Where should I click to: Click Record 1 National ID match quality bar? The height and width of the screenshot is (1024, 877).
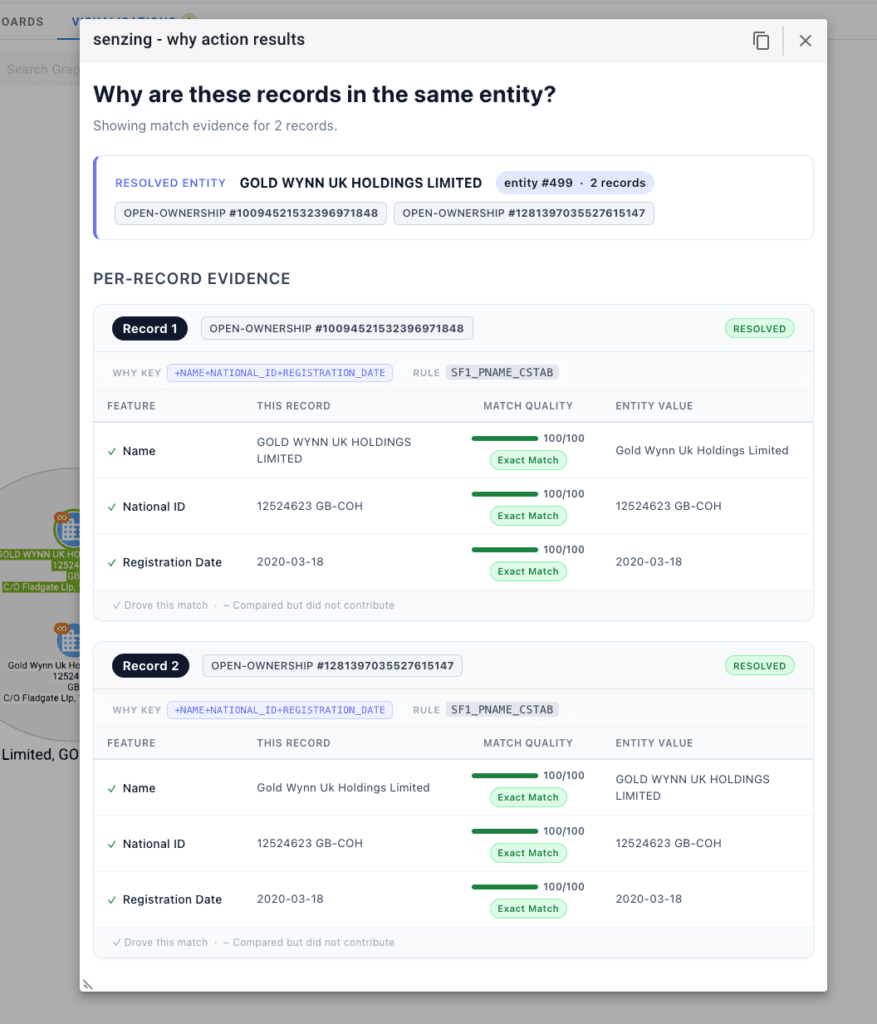pyautogui.click(x=505, y=494)
